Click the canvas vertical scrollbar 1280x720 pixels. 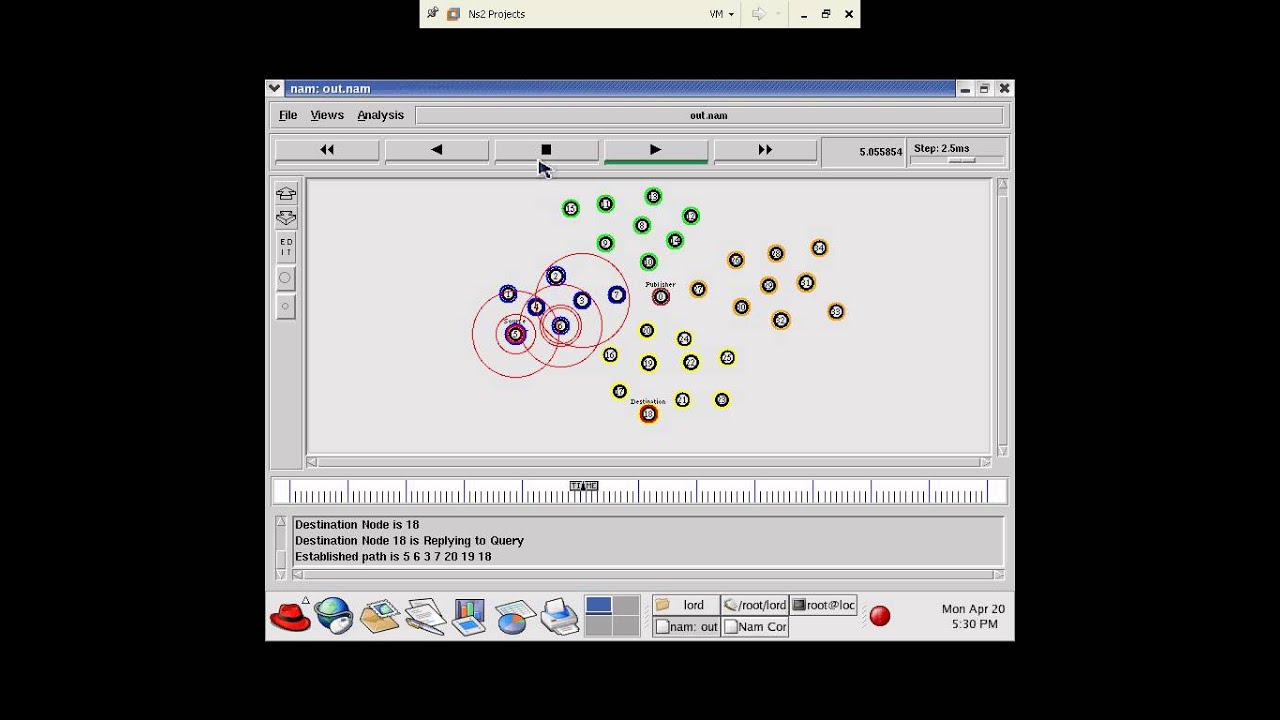pos(1002,318)
